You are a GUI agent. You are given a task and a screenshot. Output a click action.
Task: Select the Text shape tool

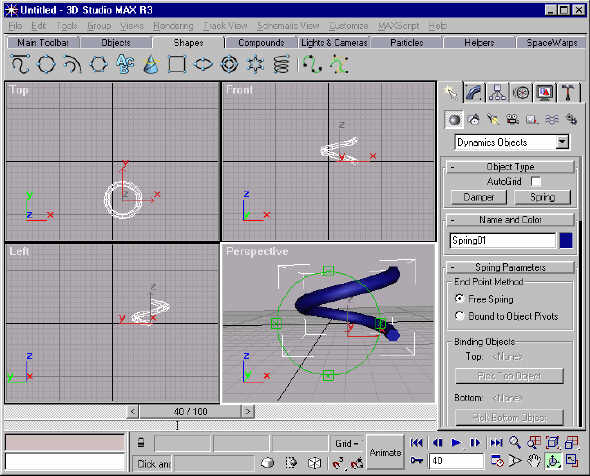125,64
